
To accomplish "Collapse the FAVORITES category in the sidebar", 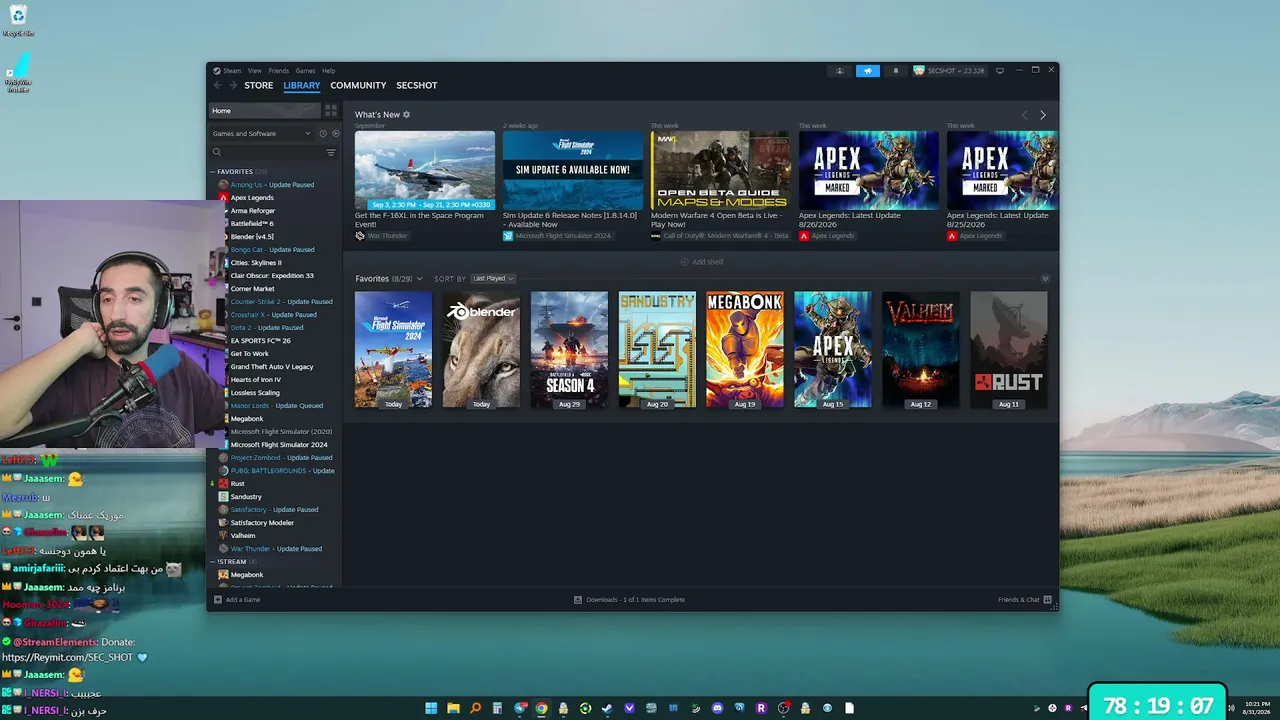I will pos(213,172).
